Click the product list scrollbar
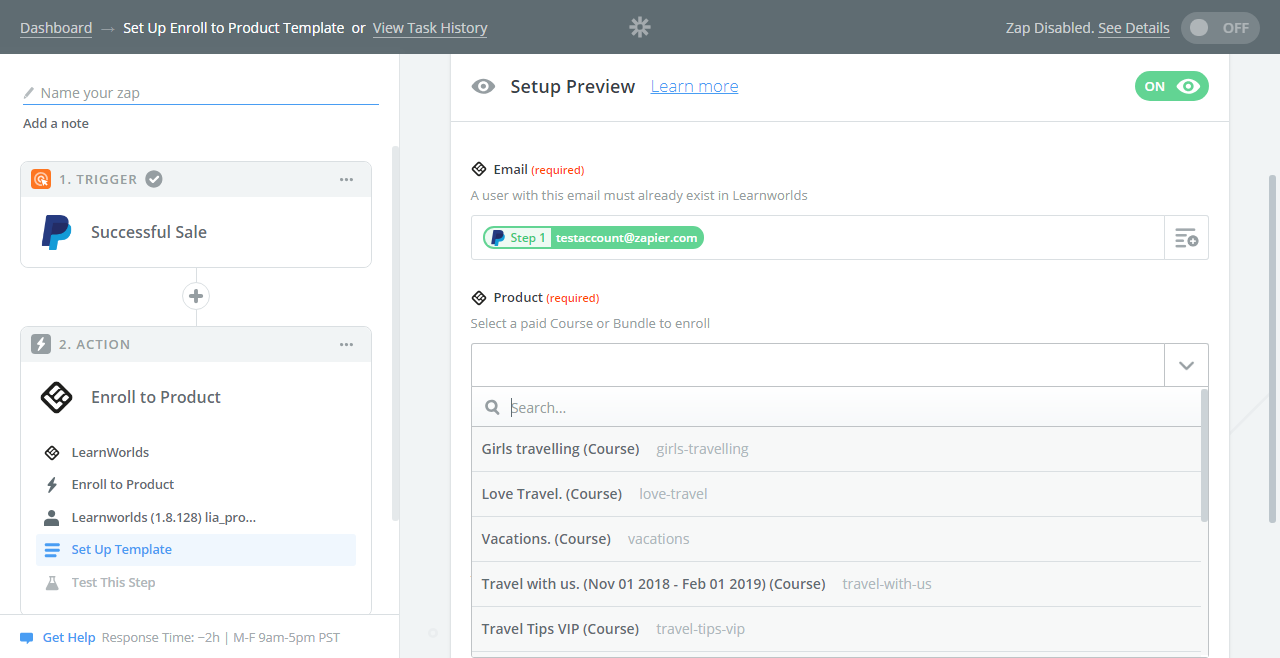 coord(1204,455)
